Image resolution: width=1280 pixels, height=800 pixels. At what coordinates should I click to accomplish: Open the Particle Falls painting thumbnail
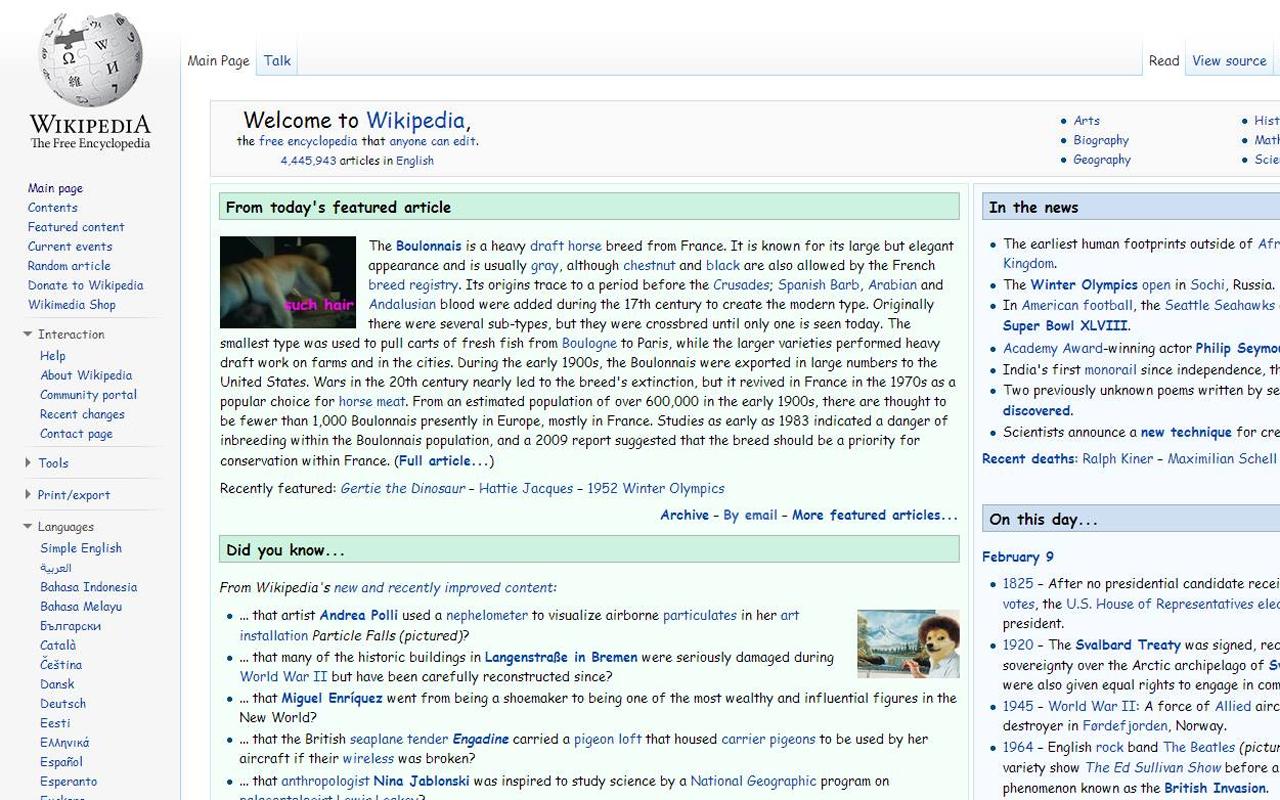click(x=908, y=644)
